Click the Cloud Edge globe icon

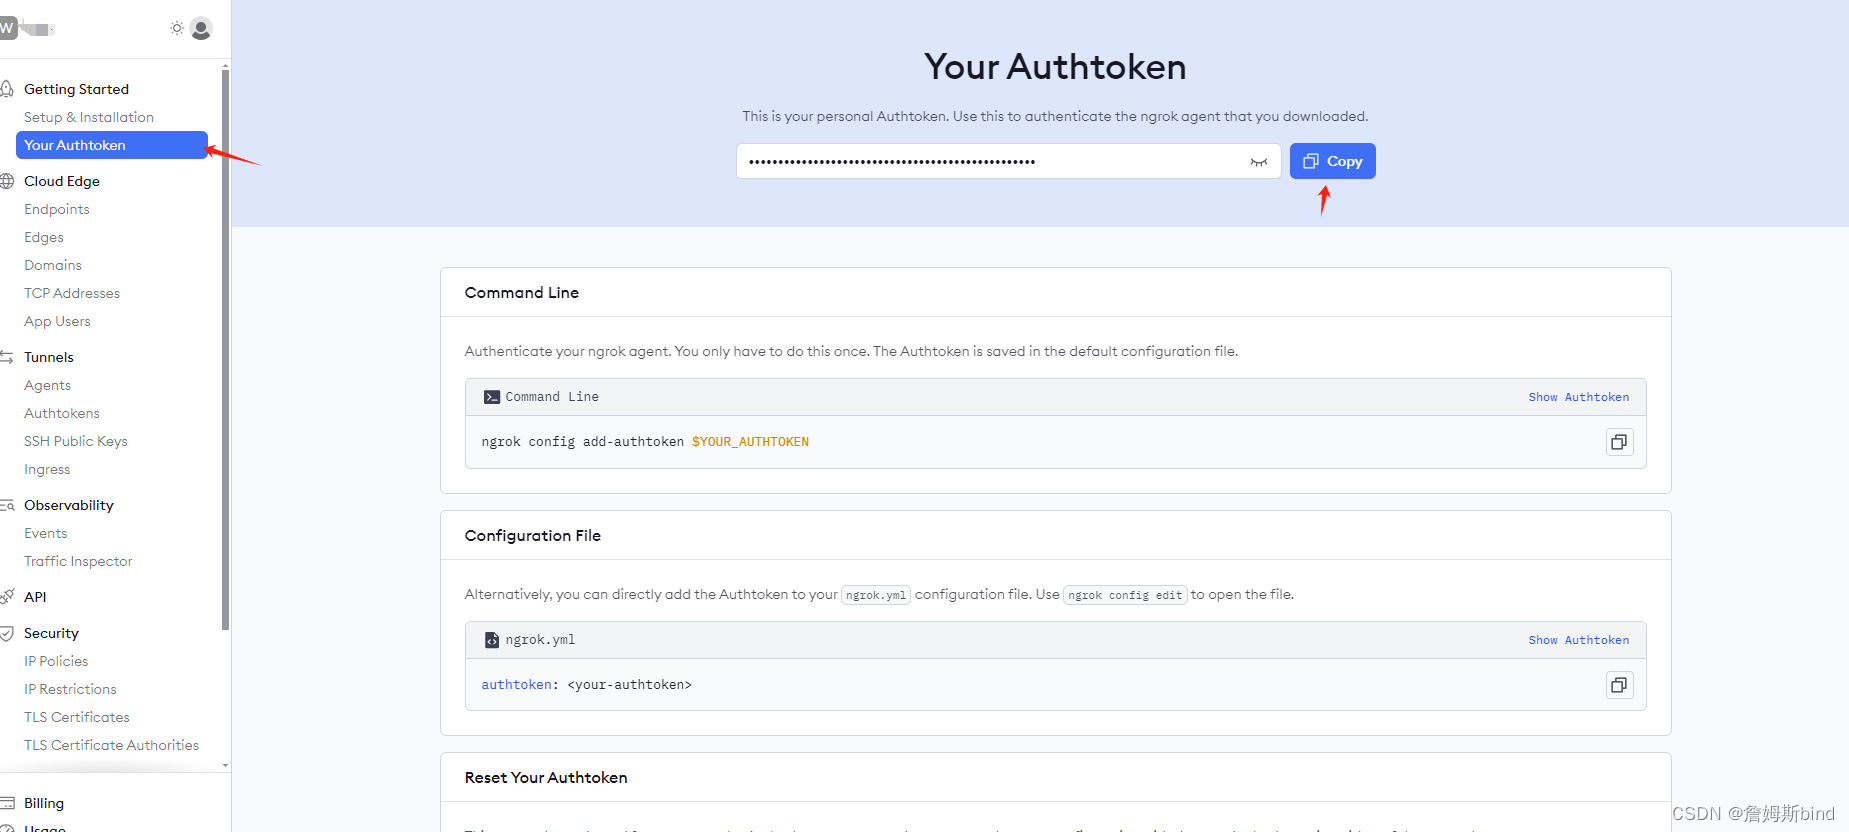7,181
